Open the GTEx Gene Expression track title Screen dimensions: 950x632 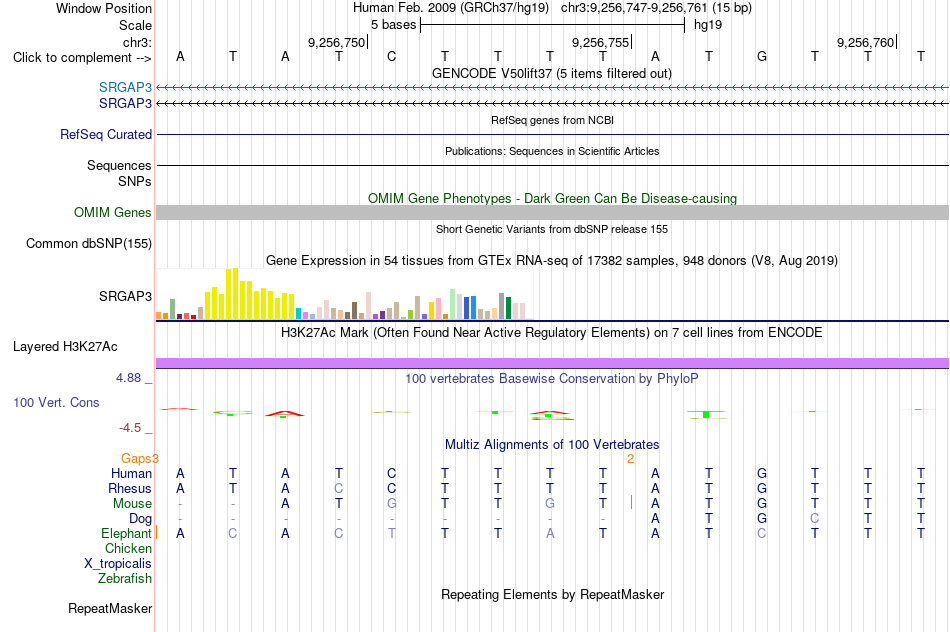tap(552, 261)
